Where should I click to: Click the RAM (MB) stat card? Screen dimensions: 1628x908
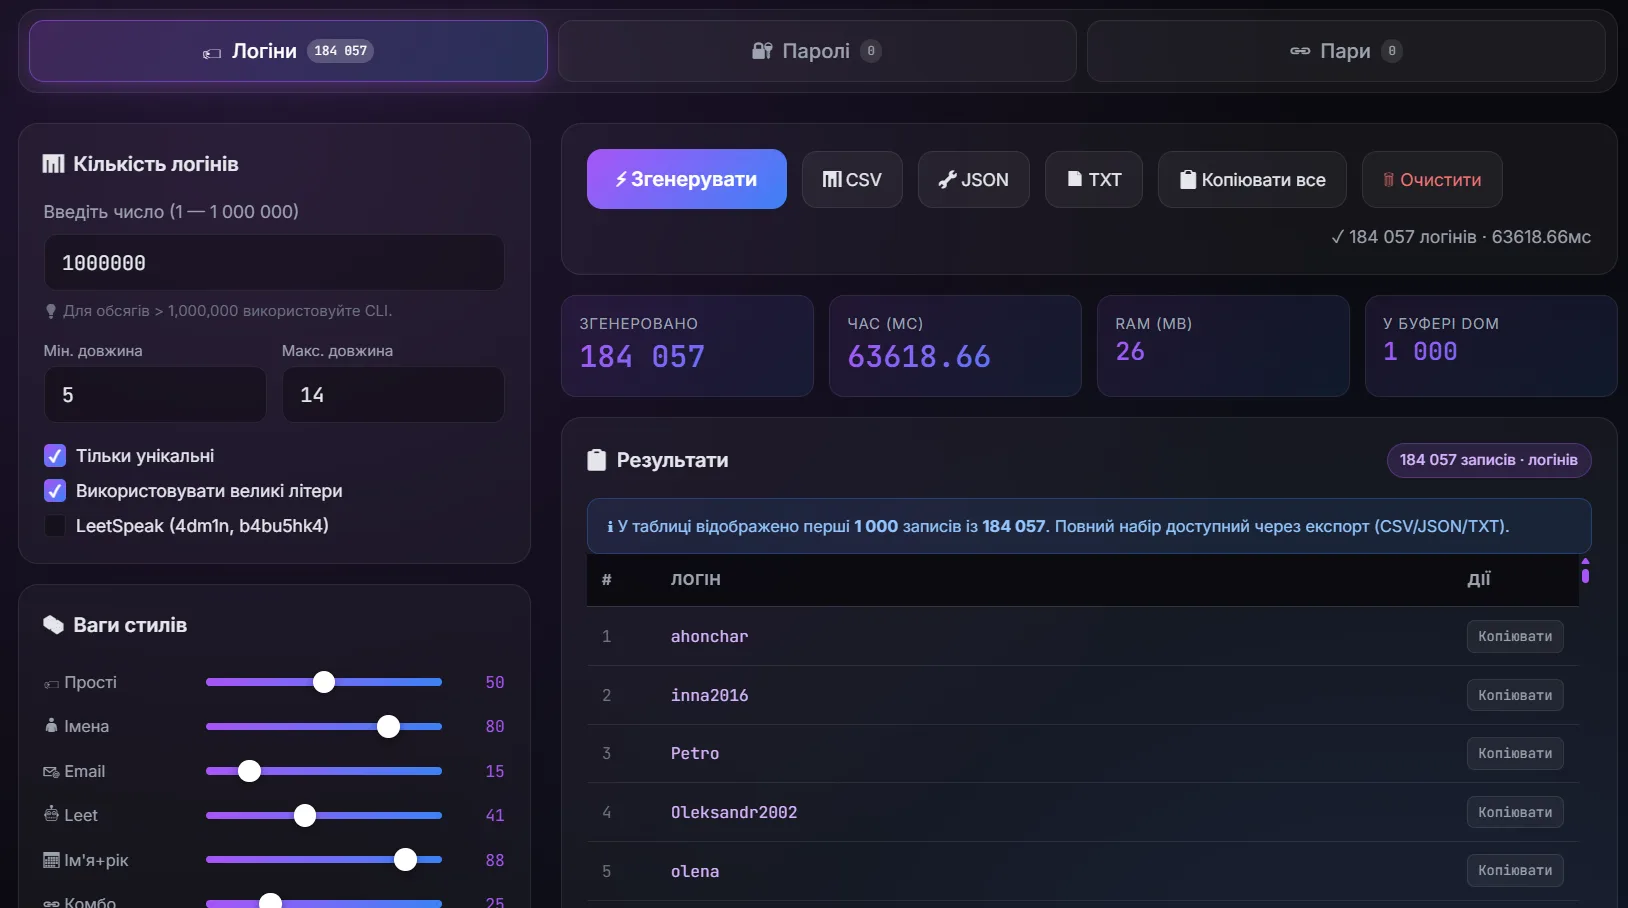(1223, 346)
